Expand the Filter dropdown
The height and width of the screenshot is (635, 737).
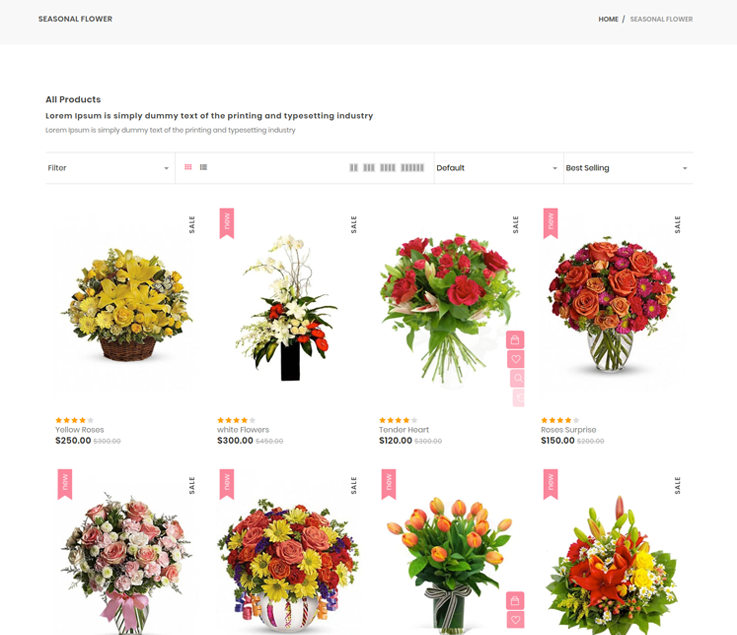109,168
